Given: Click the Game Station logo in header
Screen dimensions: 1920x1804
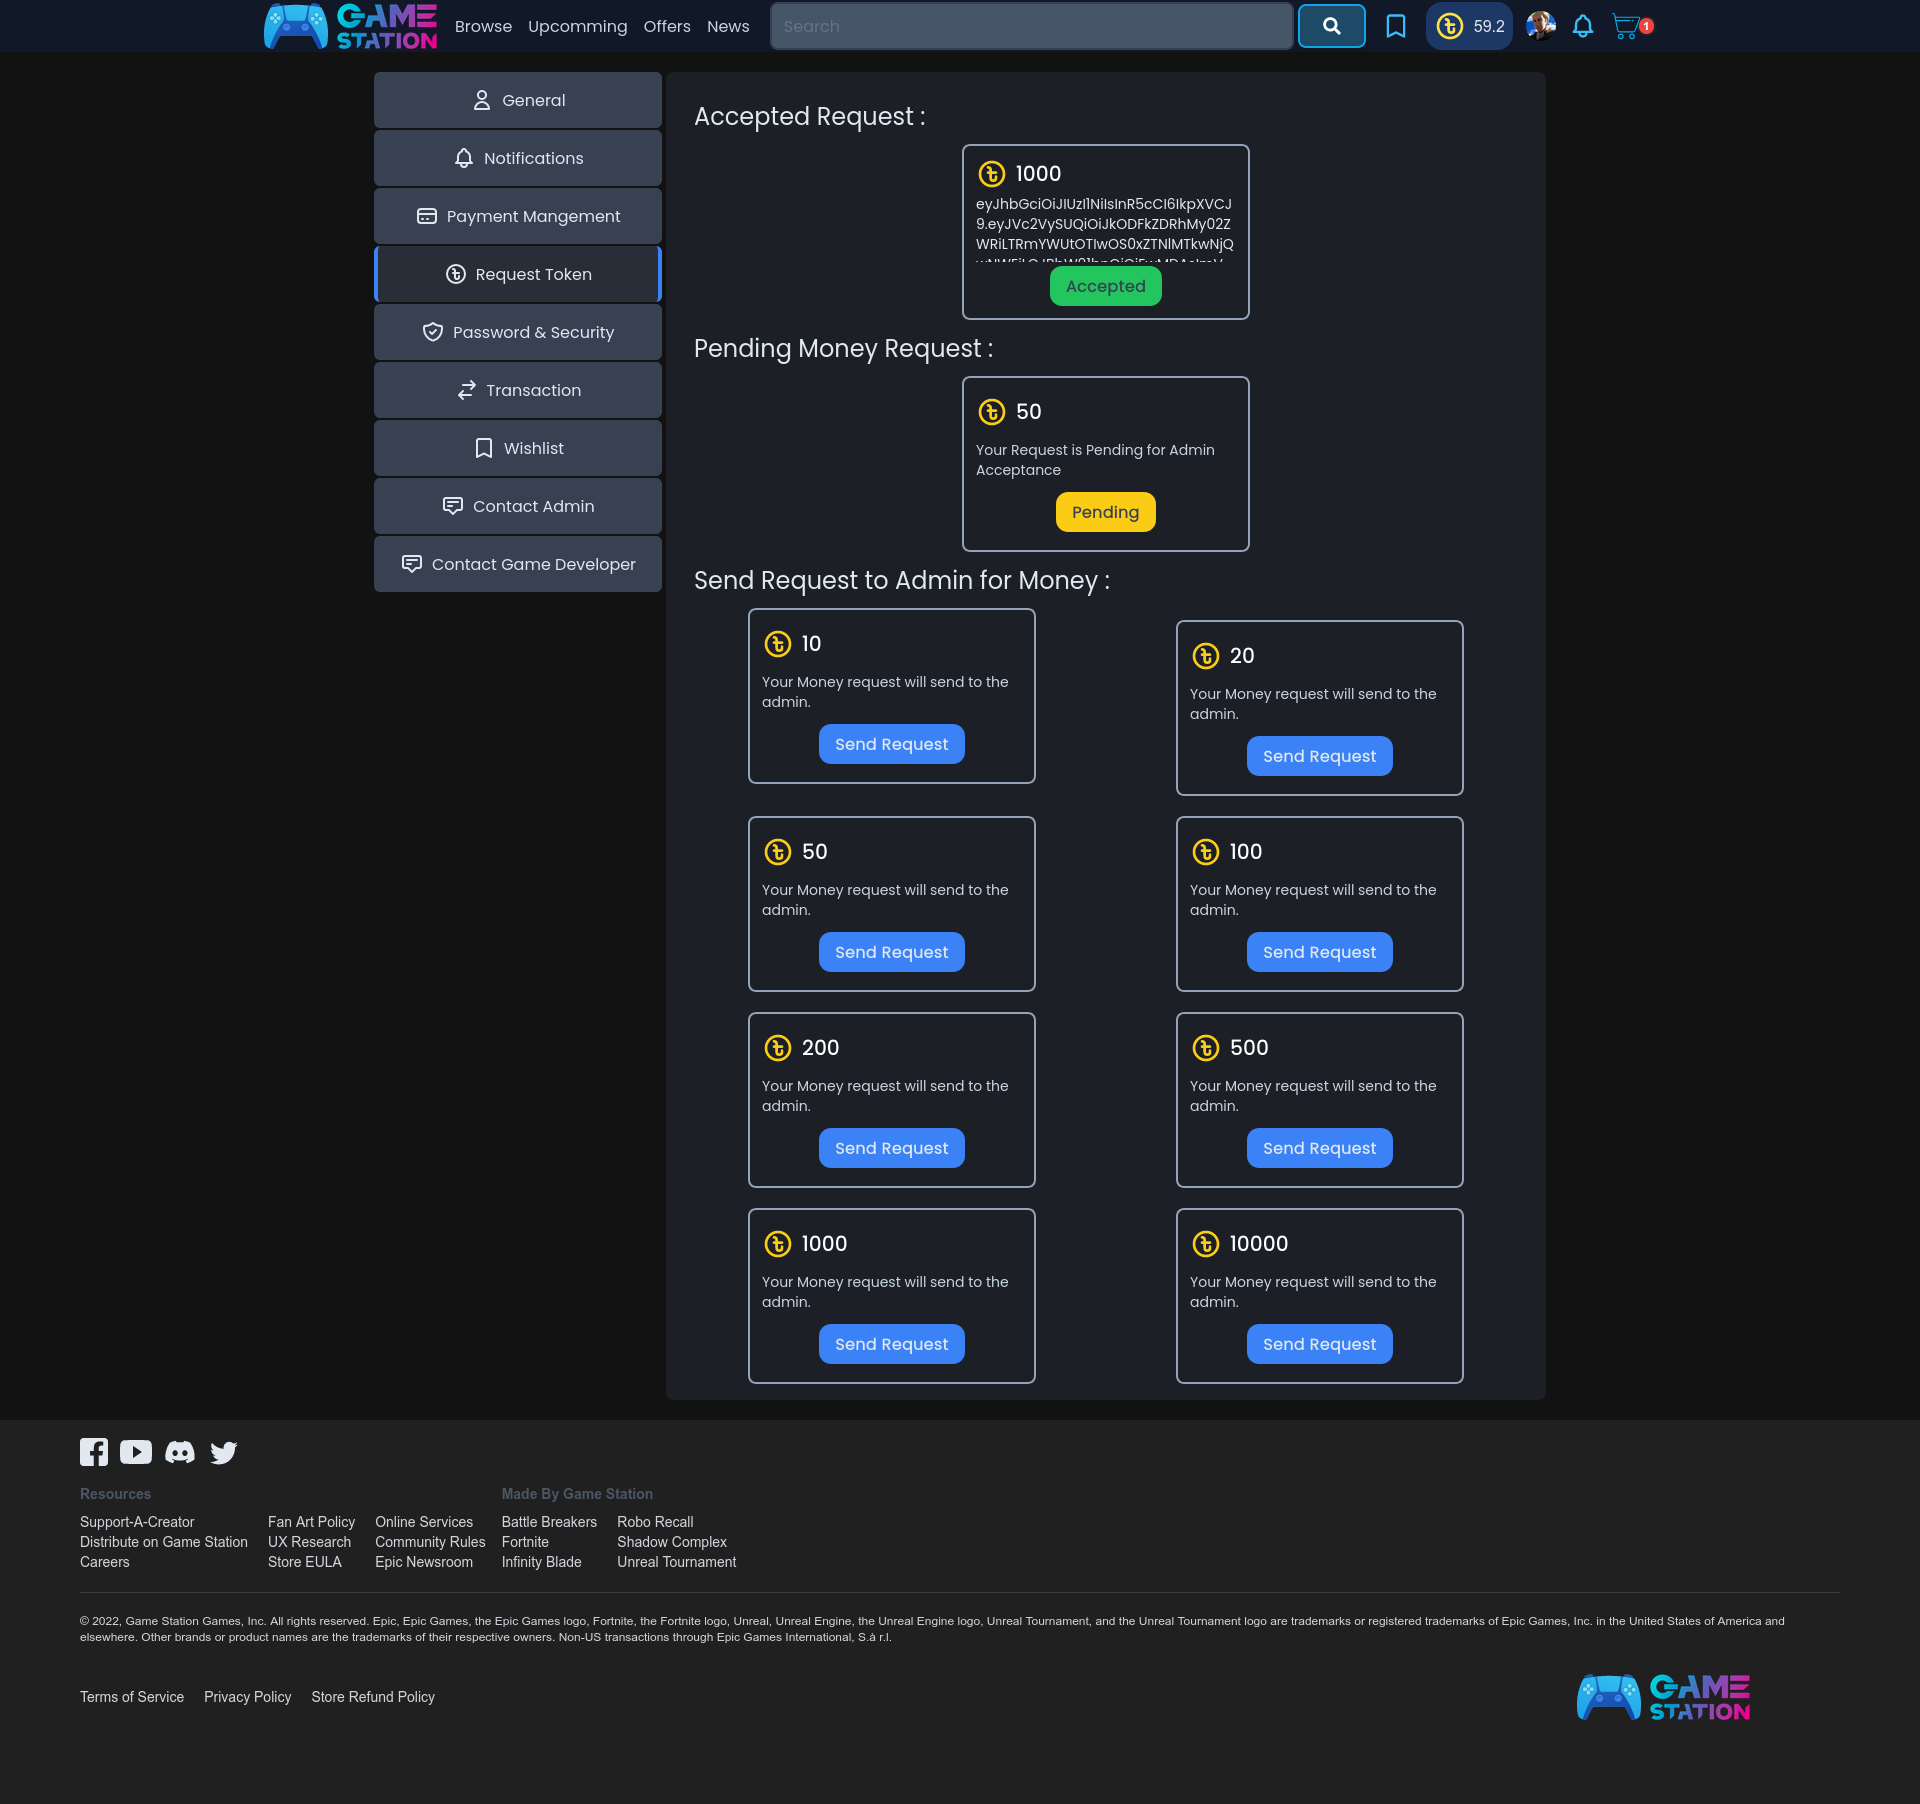Looking at the screenshot, I should [351, 26].
